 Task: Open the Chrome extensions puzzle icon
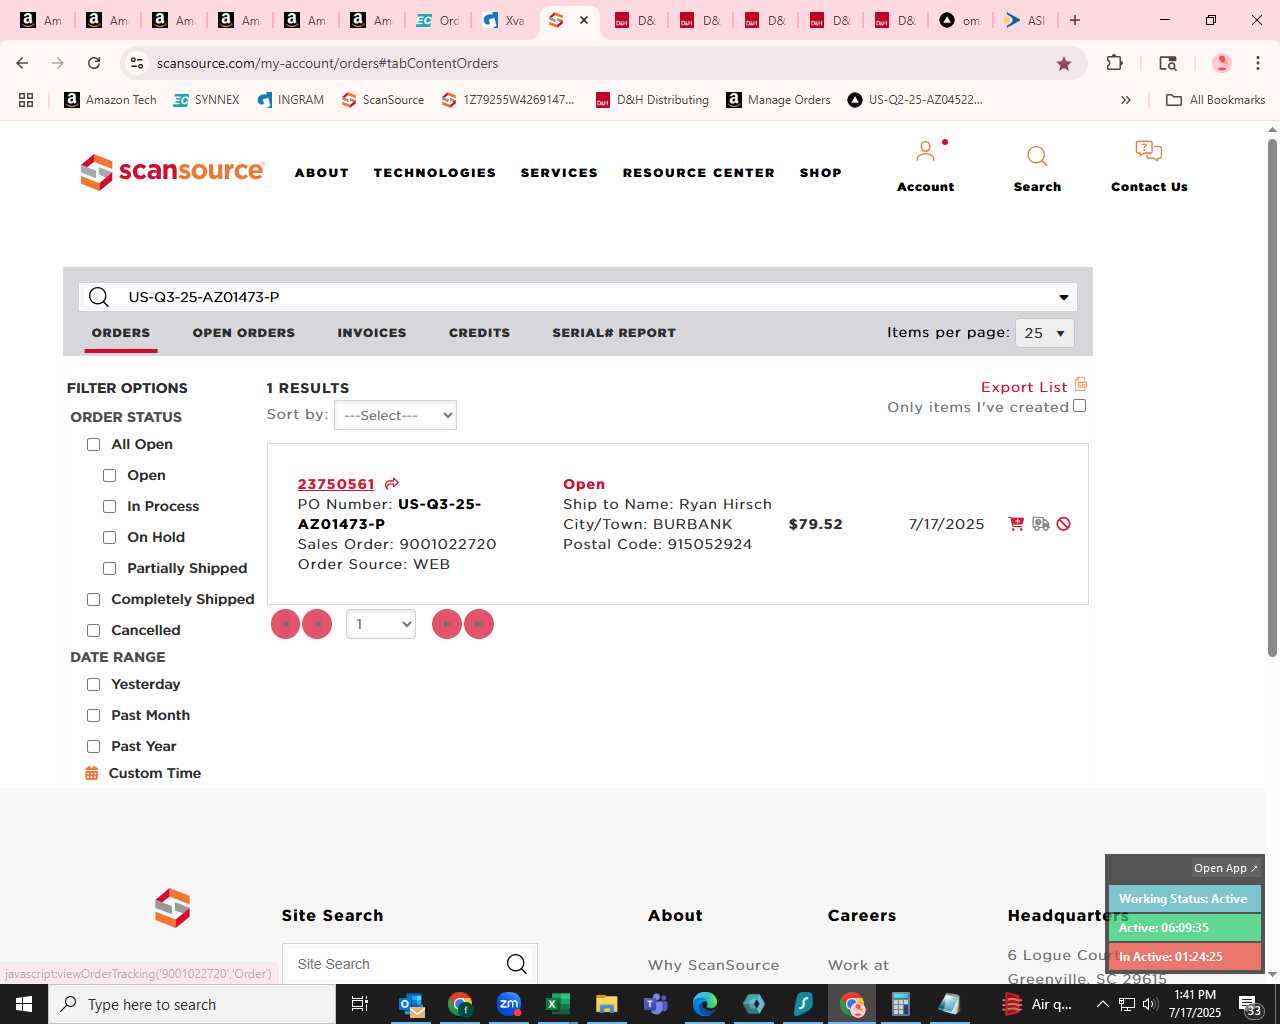[x=1115, y=63]
